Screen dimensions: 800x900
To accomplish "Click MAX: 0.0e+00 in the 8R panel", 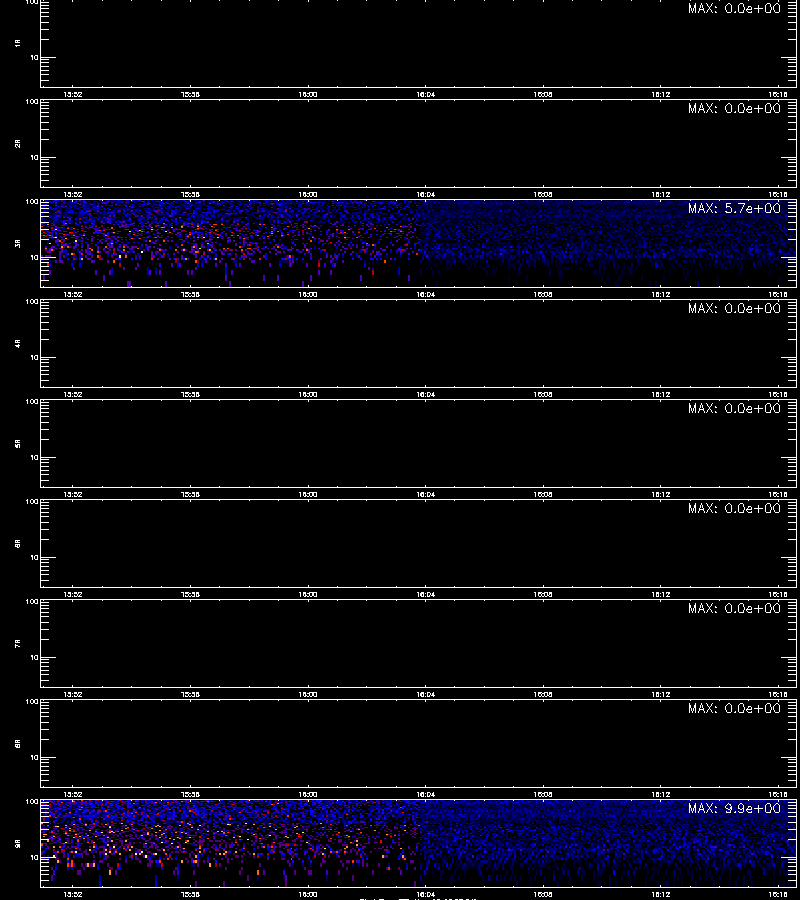I will [734, 708].
